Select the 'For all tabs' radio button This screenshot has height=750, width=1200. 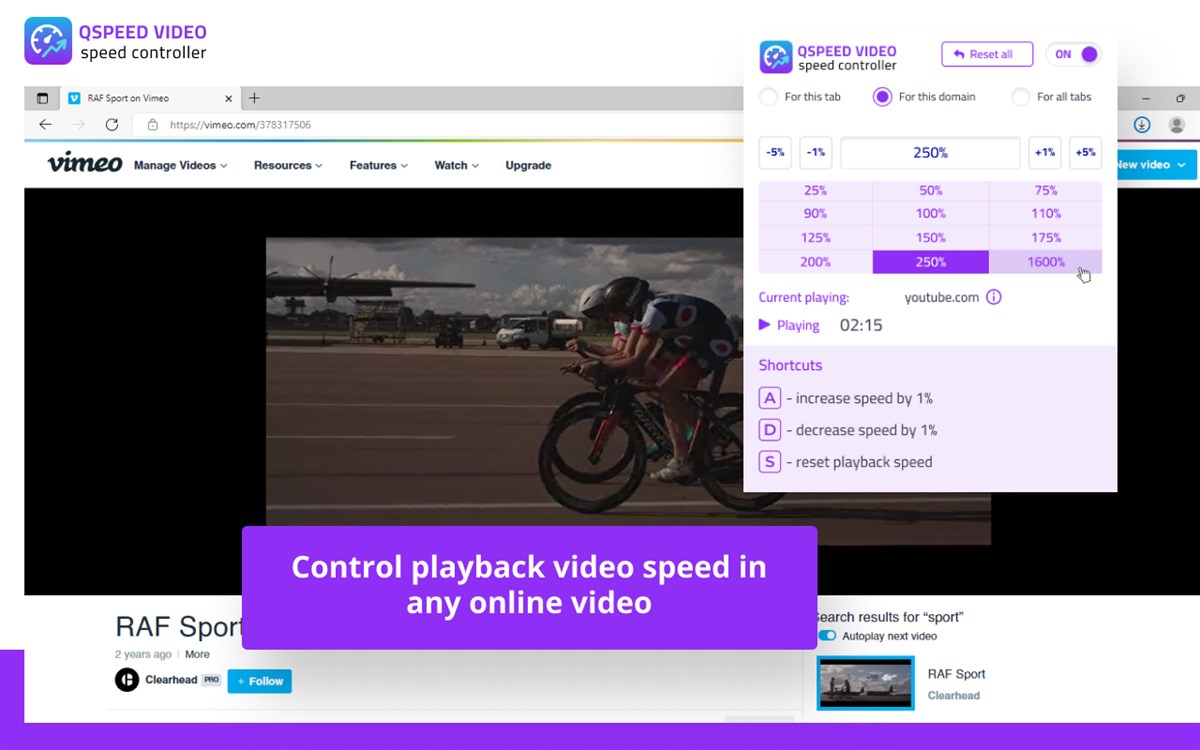(1020, 97)
